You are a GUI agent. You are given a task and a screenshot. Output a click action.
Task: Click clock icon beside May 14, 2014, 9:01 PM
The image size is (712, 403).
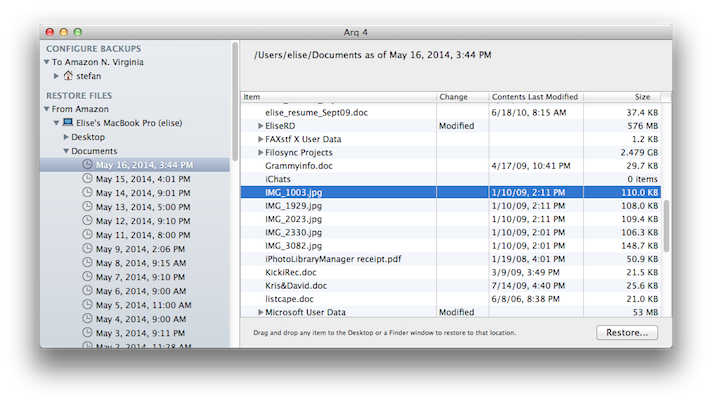87,192
